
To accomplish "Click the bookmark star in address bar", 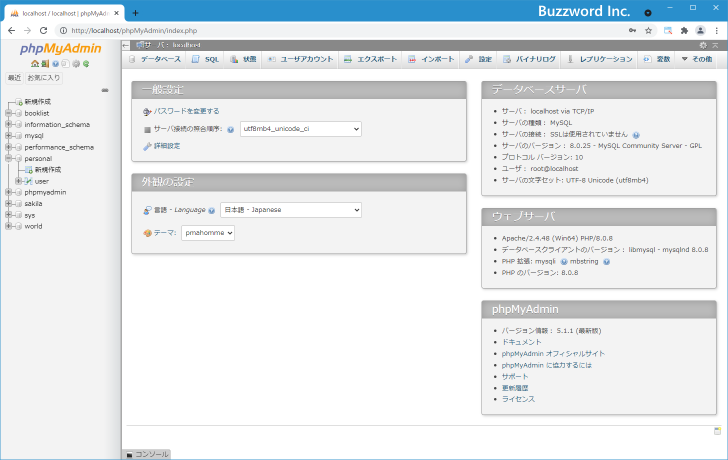I will pos(649,31).
